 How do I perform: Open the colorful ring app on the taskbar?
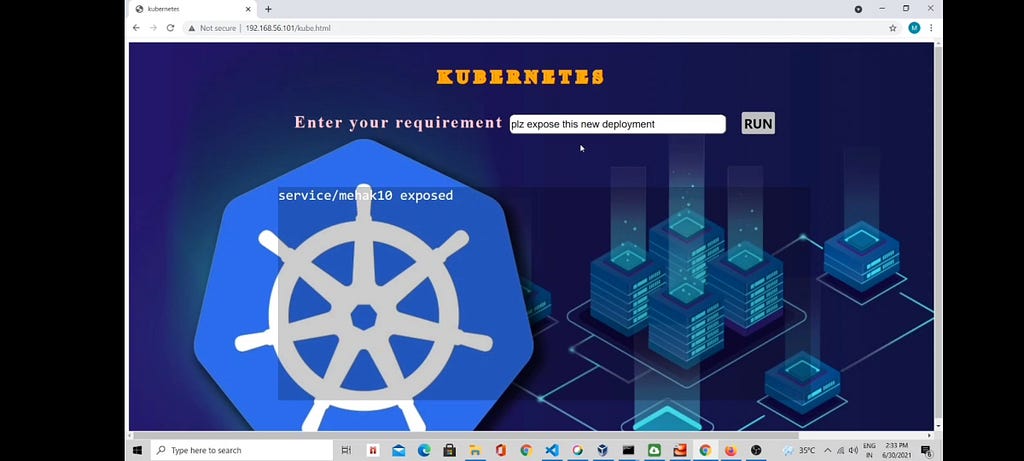click(577, 450)
